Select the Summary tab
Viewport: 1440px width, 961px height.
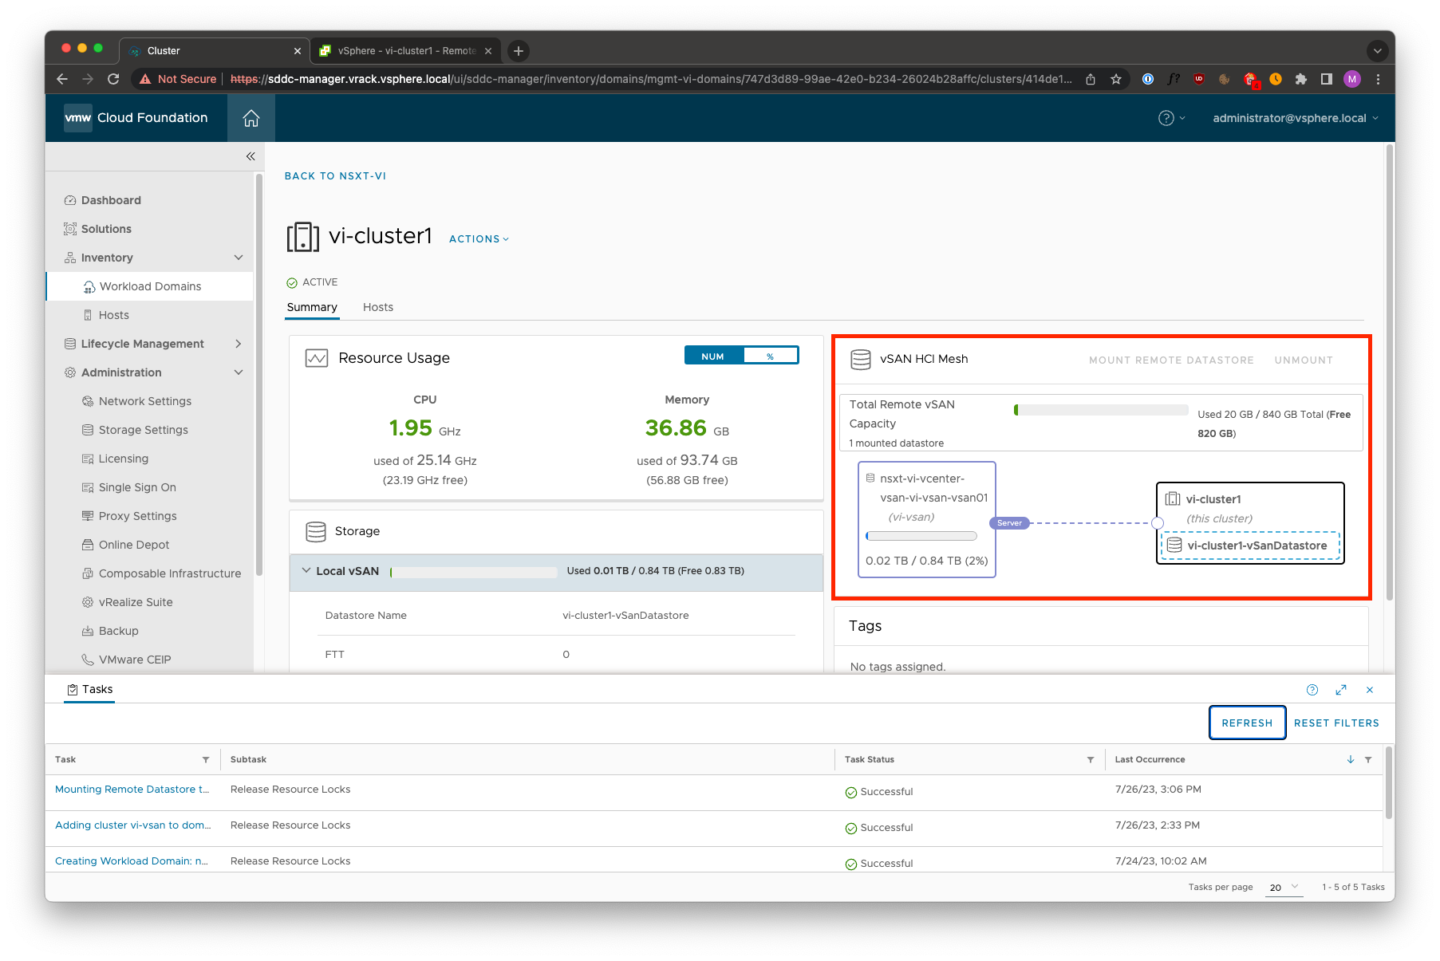pos(312,307)
